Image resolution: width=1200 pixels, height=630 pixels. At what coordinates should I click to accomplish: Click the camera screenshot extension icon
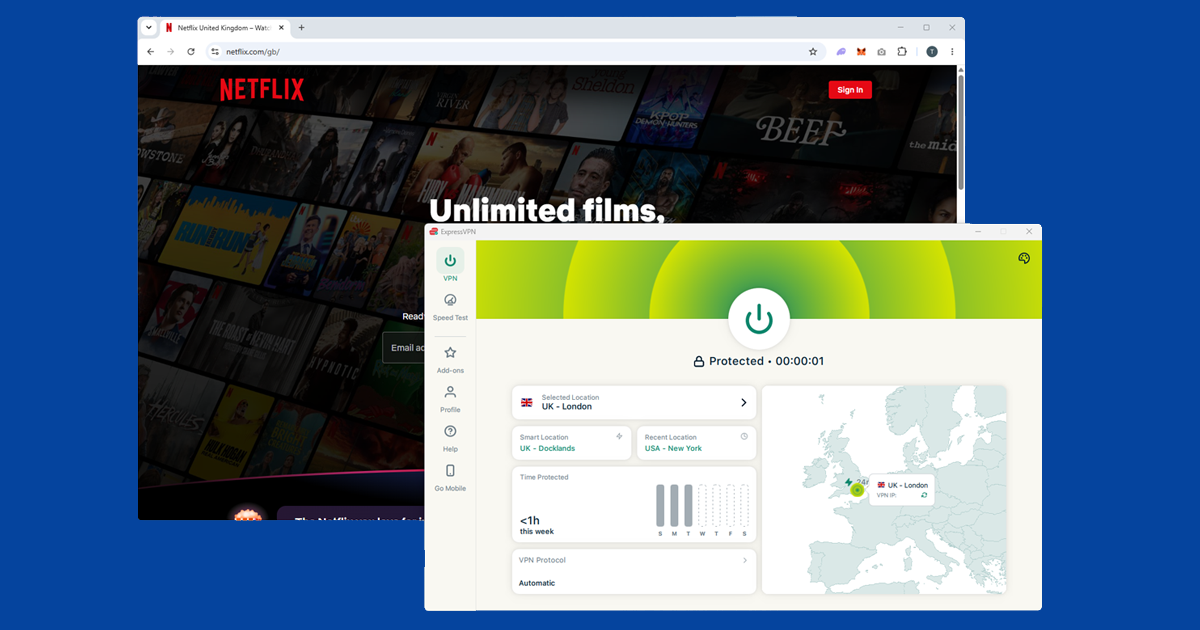881,51
